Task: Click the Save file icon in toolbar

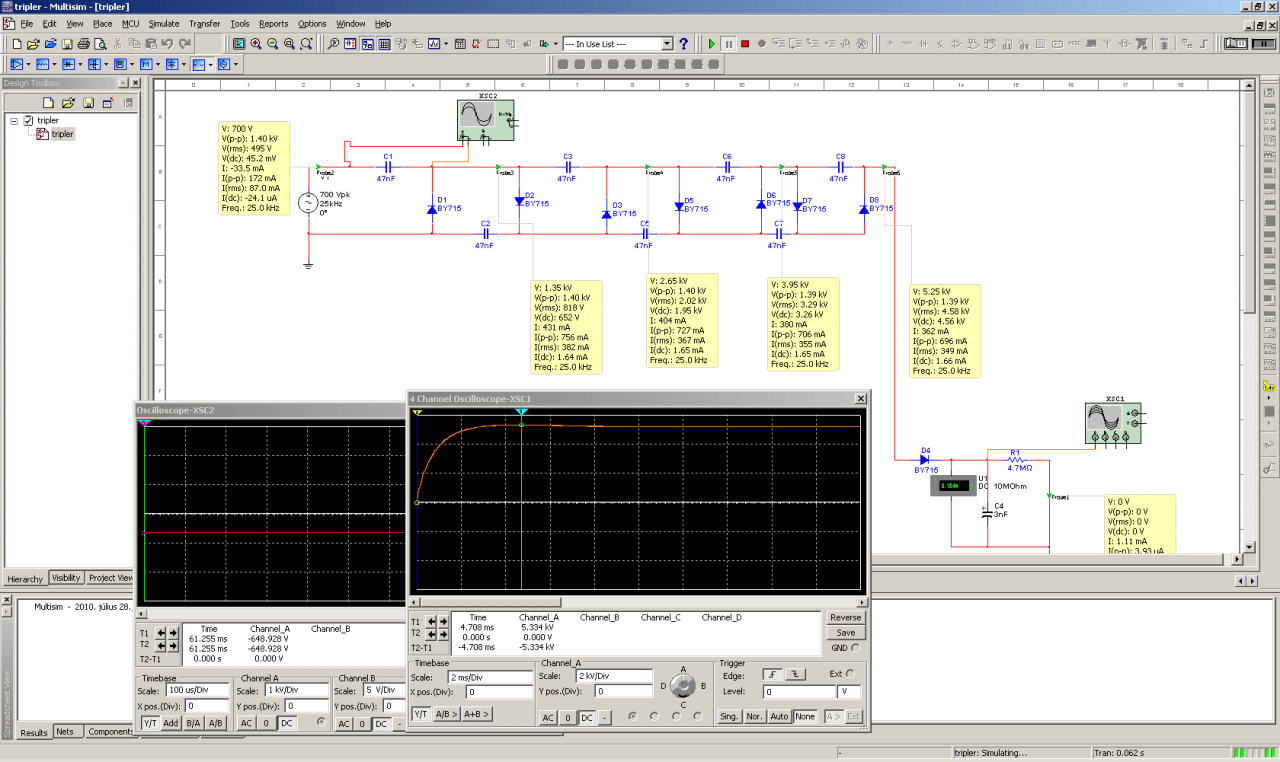Action: (x=67, y=44)
